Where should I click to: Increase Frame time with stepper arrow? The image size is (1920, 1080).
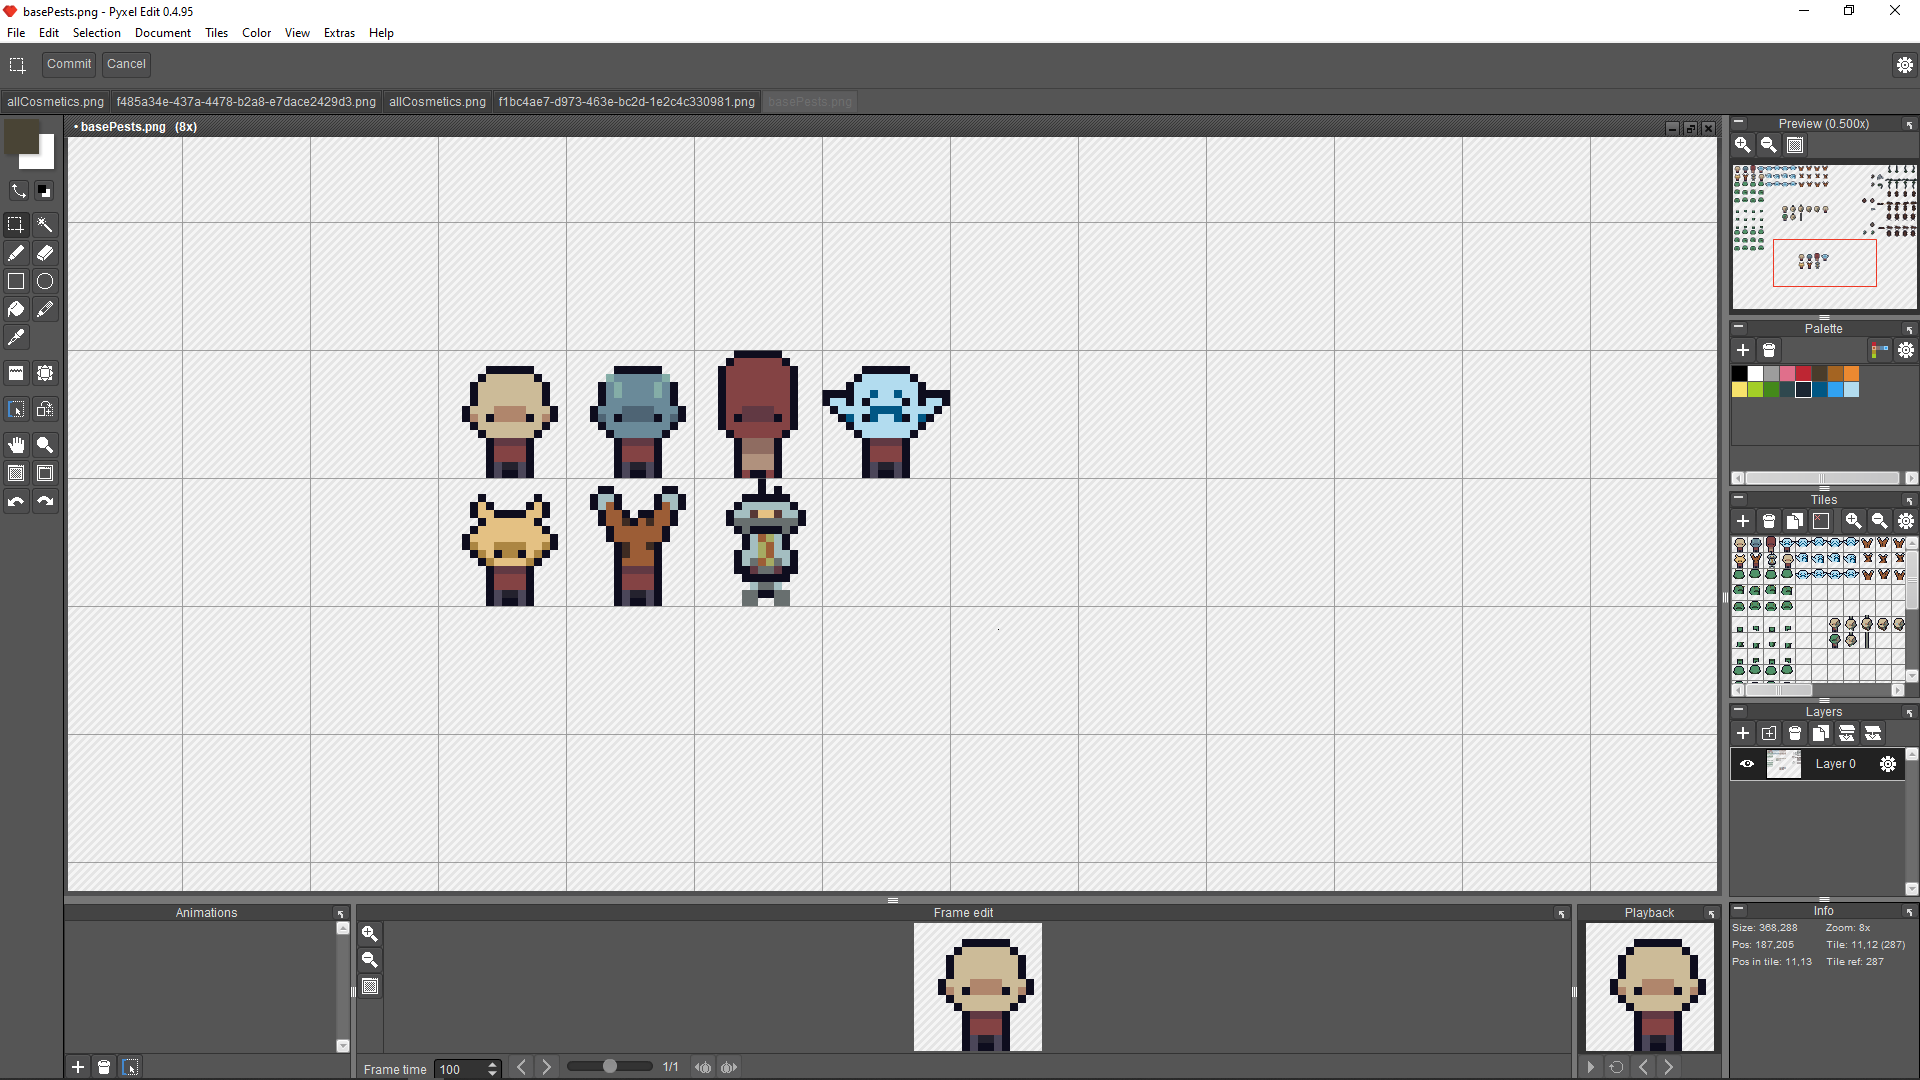(x=492, y=1064)
